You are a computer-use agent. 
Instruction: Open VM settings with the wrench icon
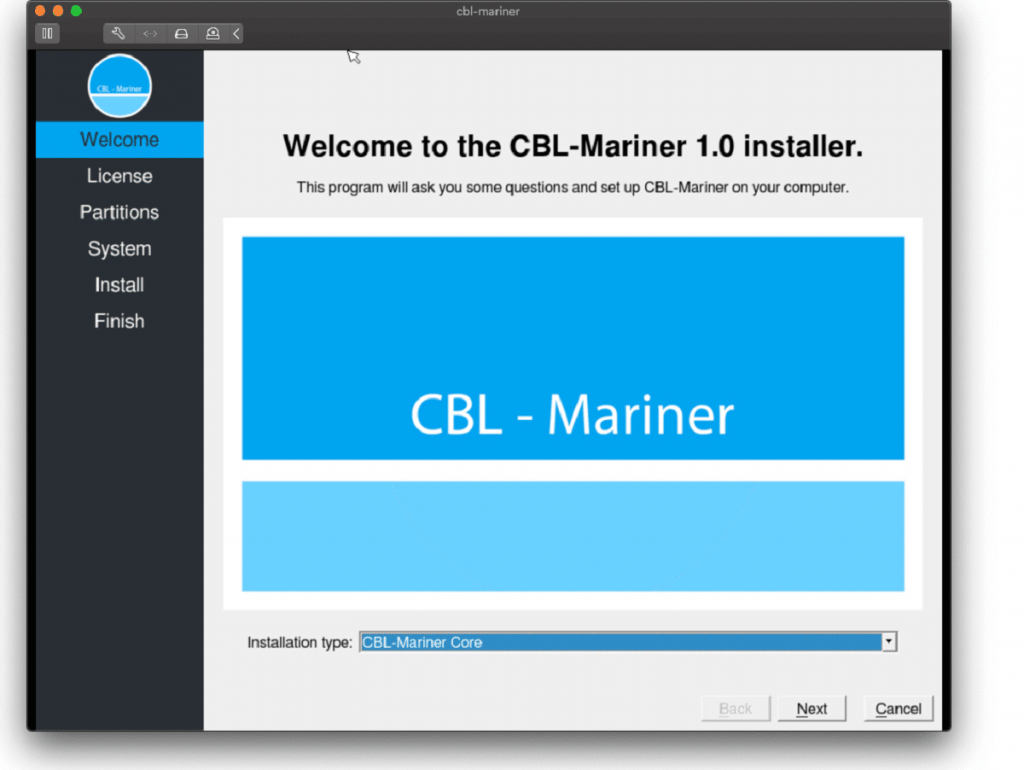point(118,33)
